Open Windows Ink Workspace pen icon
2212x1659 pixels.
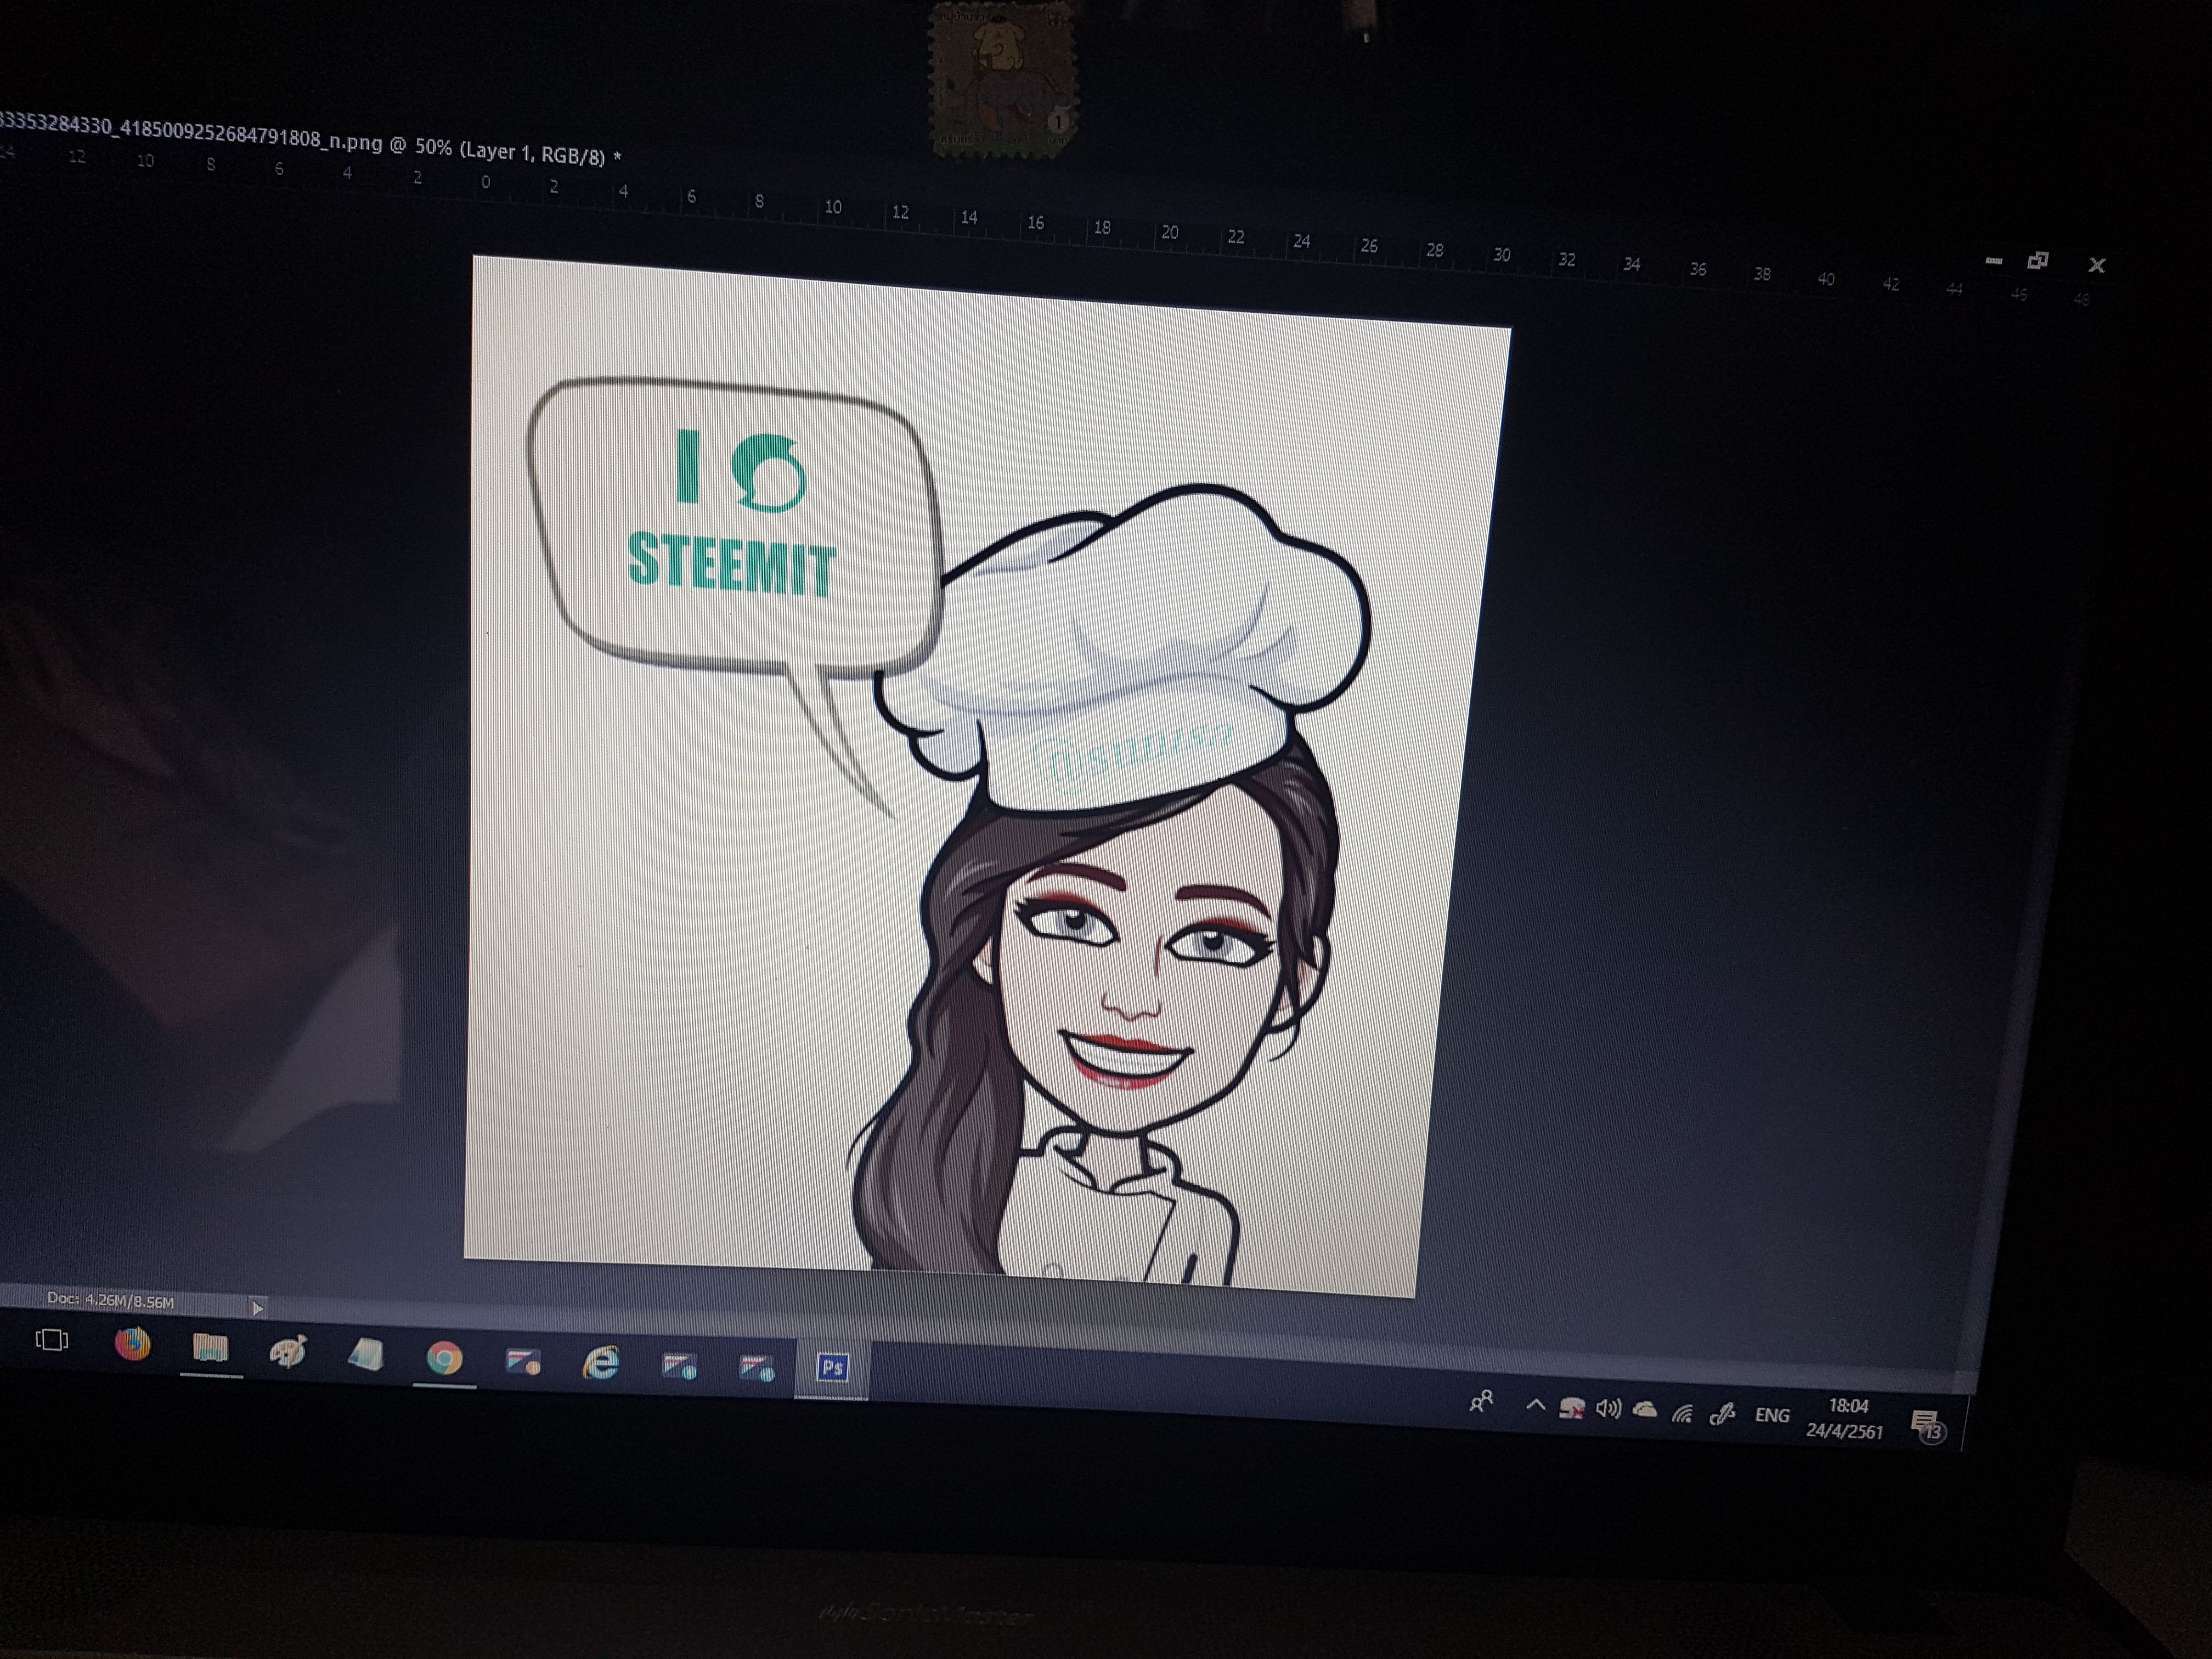coord(1721,1413)
